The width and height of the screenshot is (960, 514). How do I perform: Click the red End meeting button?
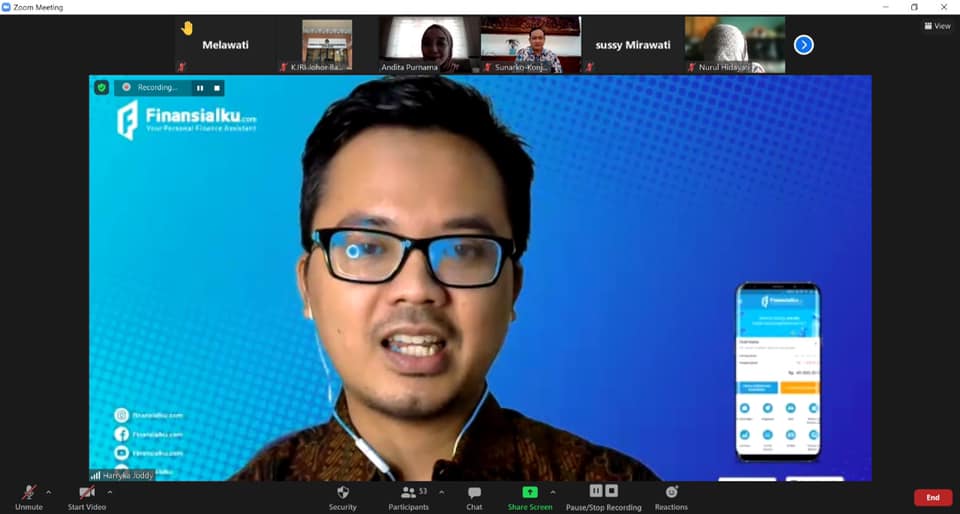point(932,497)
